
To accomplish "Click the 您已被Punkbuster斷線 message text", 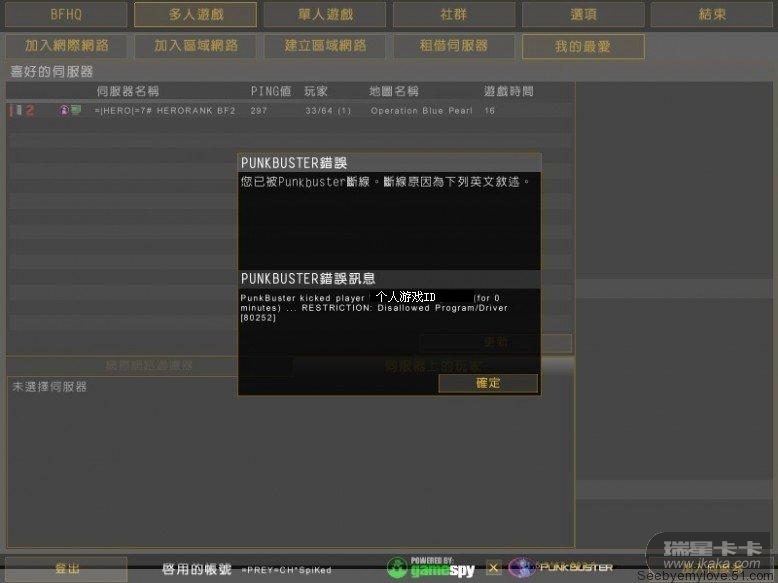I will [385, 182].
